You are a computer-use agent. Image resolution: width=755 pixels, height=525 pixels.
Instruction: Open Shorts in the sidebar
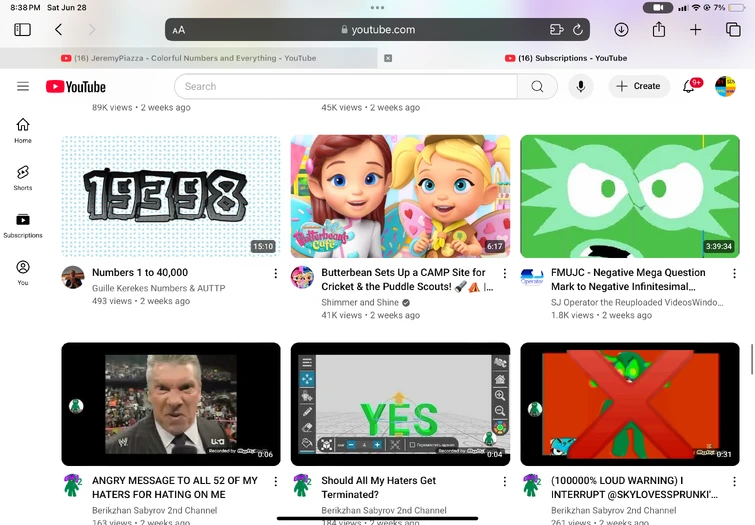pos(23,178)
